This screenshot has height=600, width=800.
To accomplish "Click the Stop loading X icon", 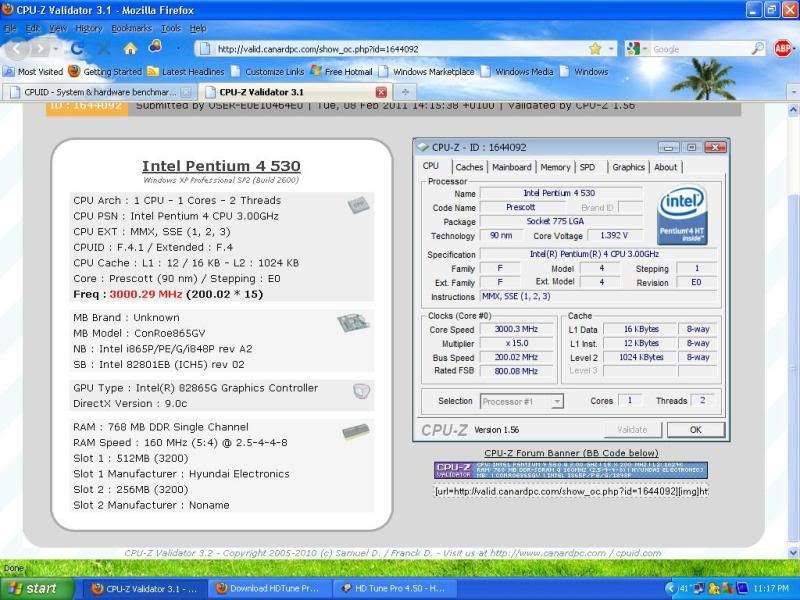I will coord(104,49).
